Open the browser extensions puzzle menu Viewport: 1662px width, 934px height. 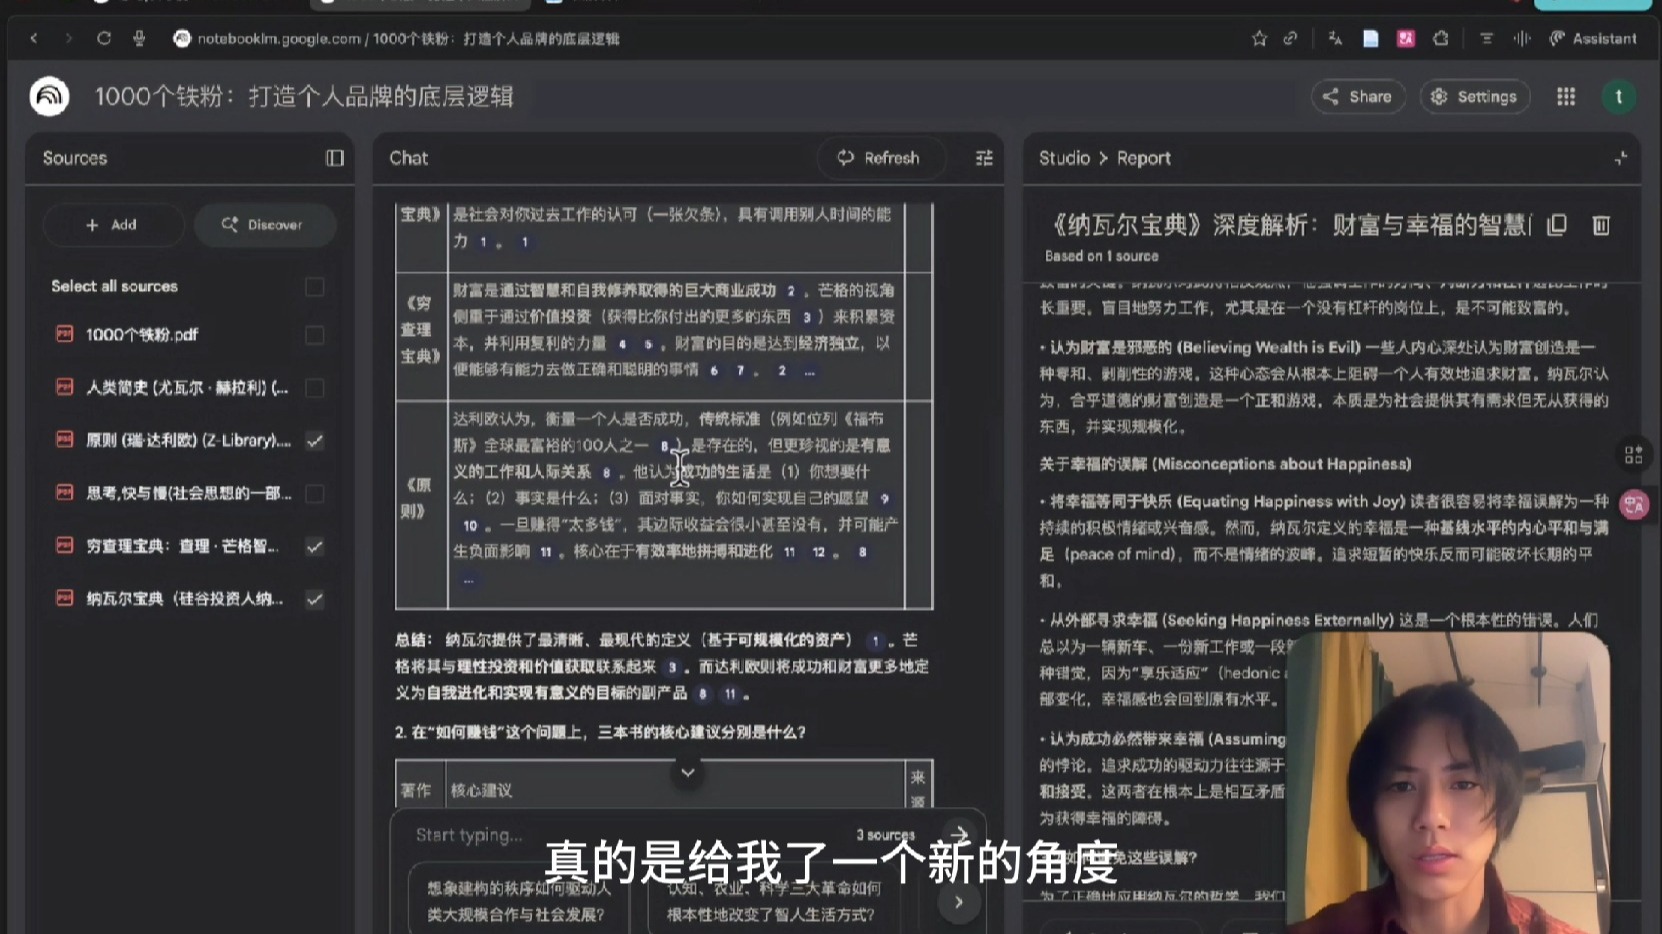(1441, 37)
